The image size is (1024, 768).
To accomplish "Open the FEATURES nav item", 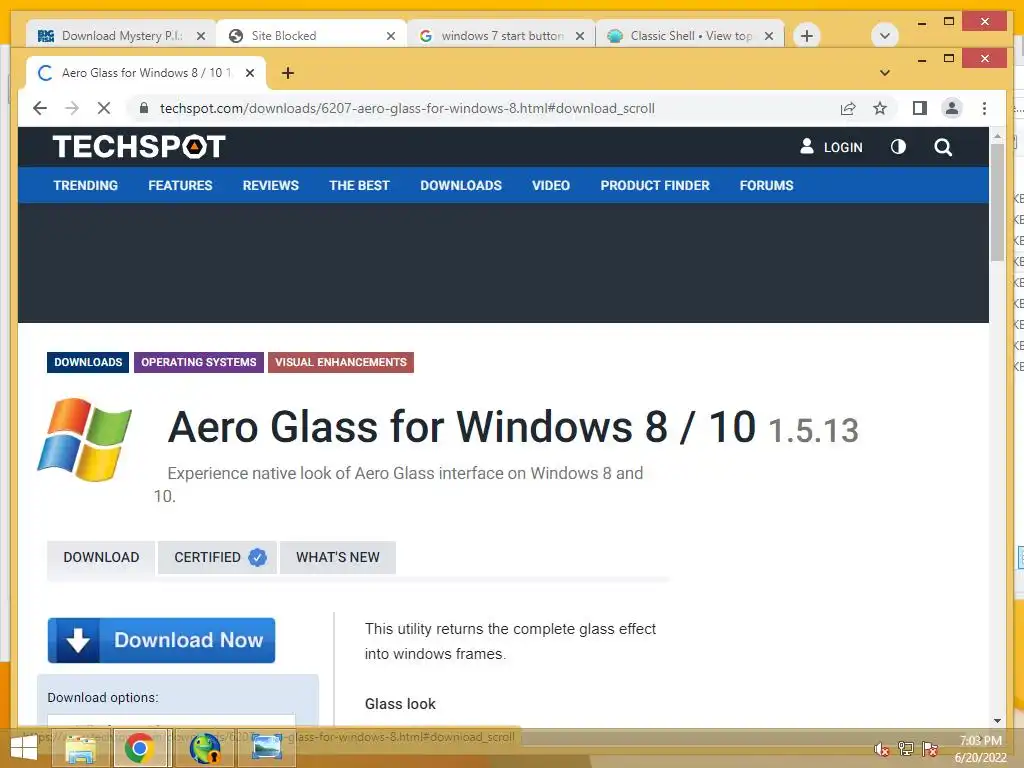I will click(180, 185).
